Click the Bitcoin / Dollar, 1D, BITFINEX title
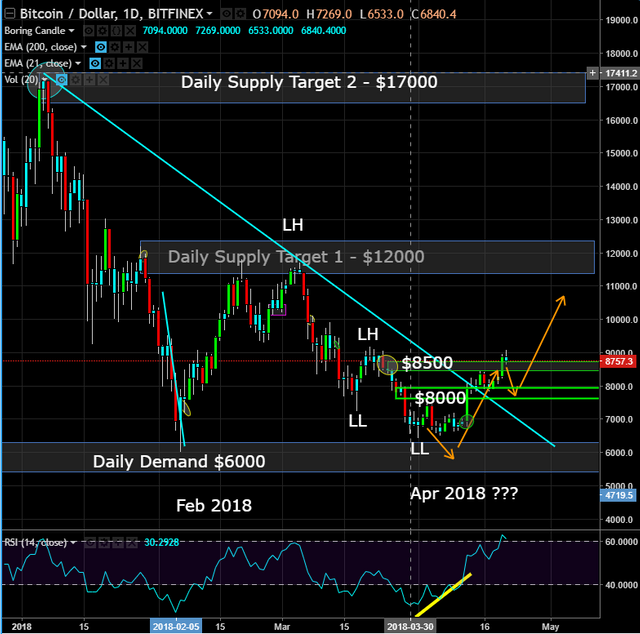This screenshot has height=634, width=640. coord(111,14)
